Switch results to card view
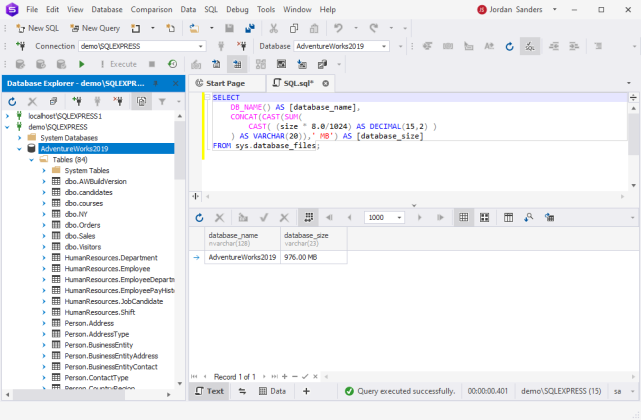Screen dimensions: 641x420 point(485,217)
